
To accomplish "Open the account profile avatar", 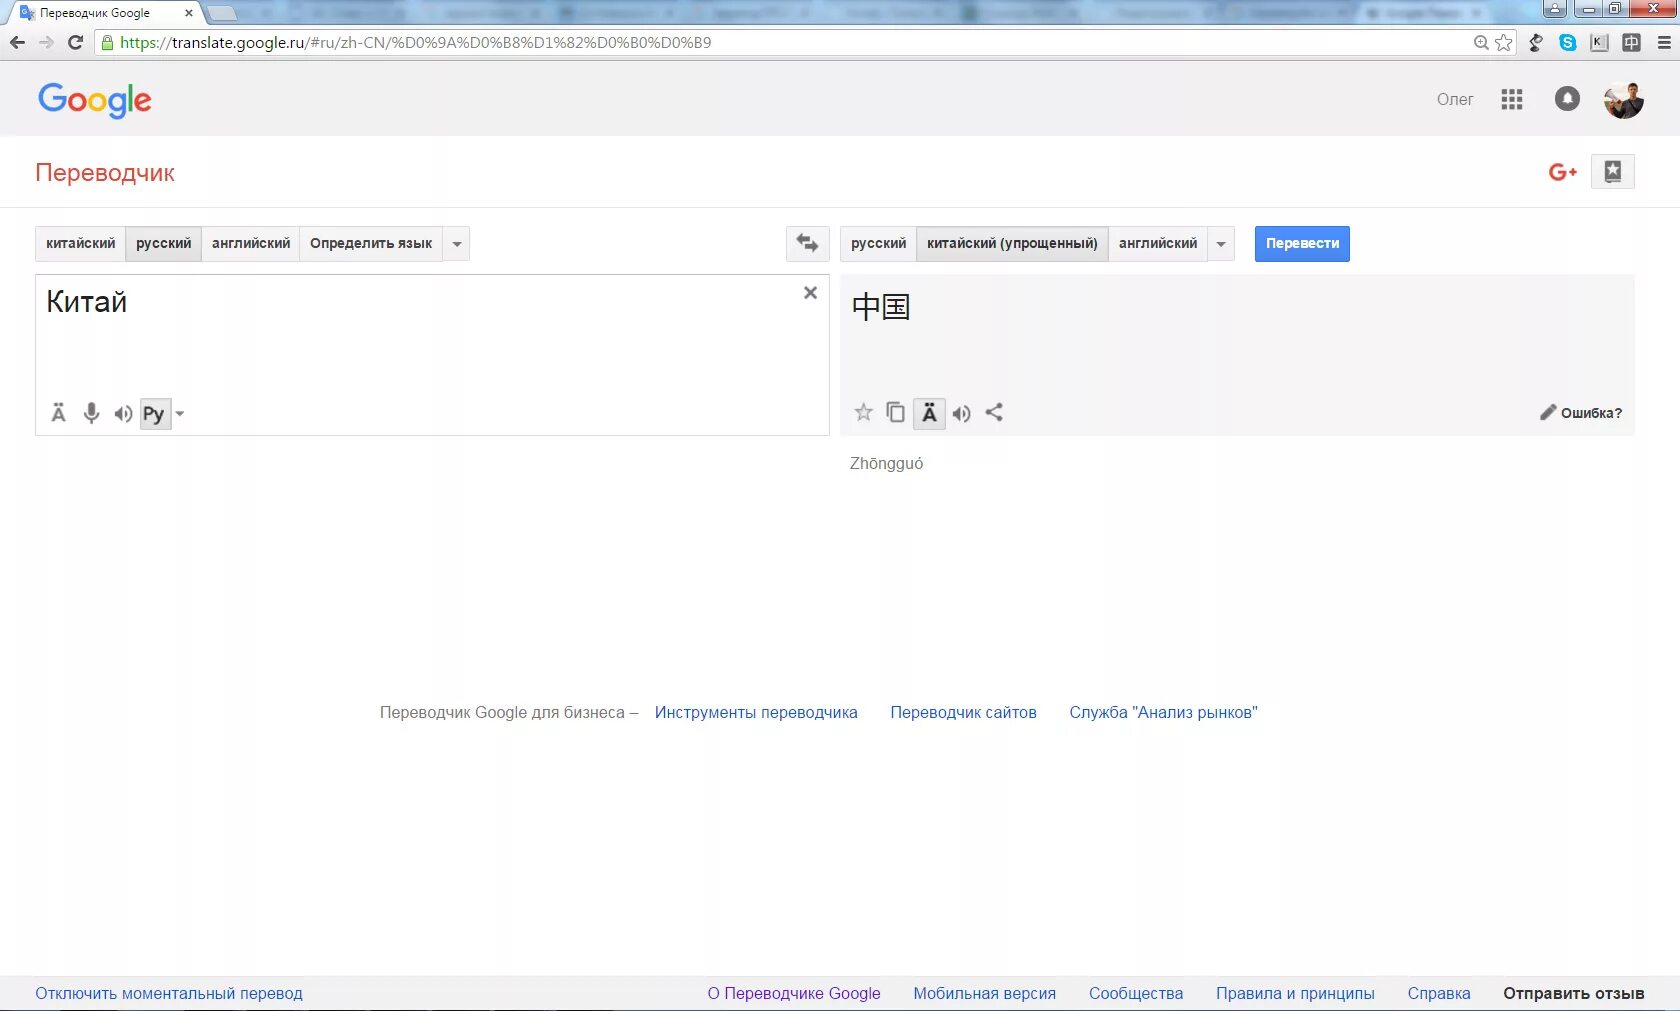I will point(1624,99).
